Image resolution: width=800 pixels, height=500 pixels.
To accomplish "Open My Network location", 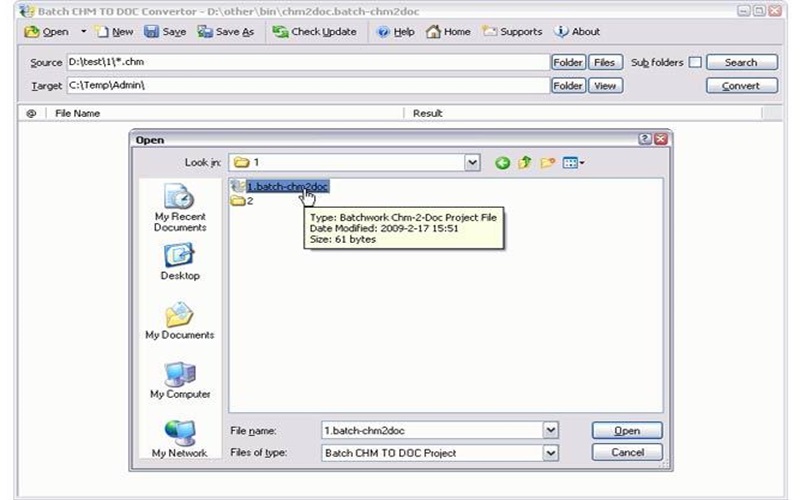I will tap(180, 439).
